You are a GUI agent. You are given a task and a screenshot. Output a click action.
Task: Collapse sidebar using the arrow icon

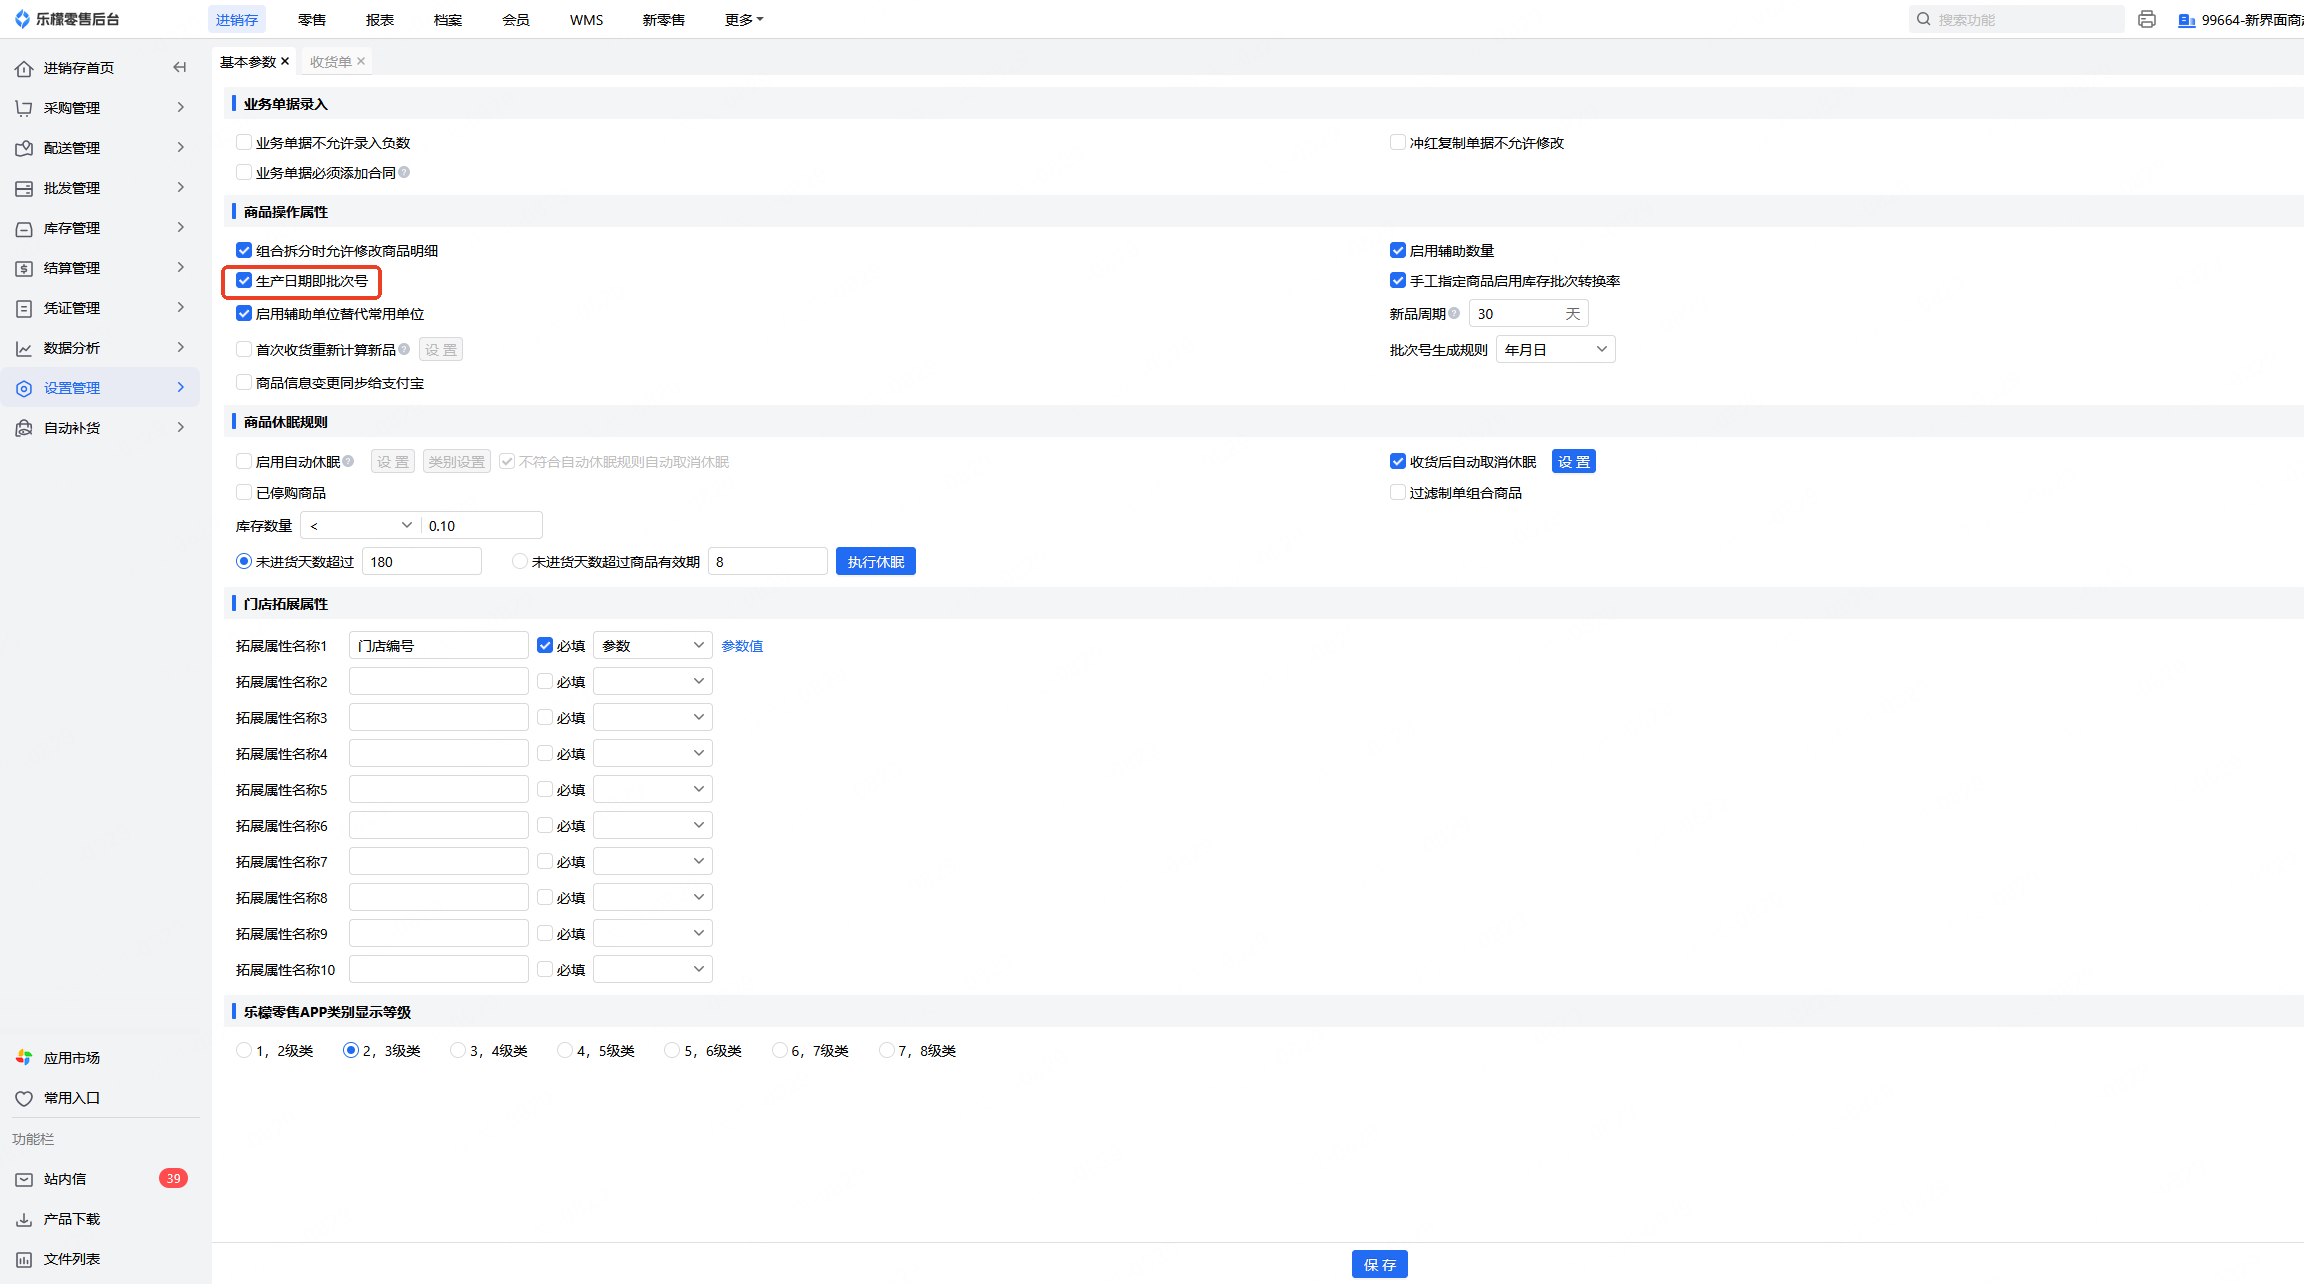(180, 67)
